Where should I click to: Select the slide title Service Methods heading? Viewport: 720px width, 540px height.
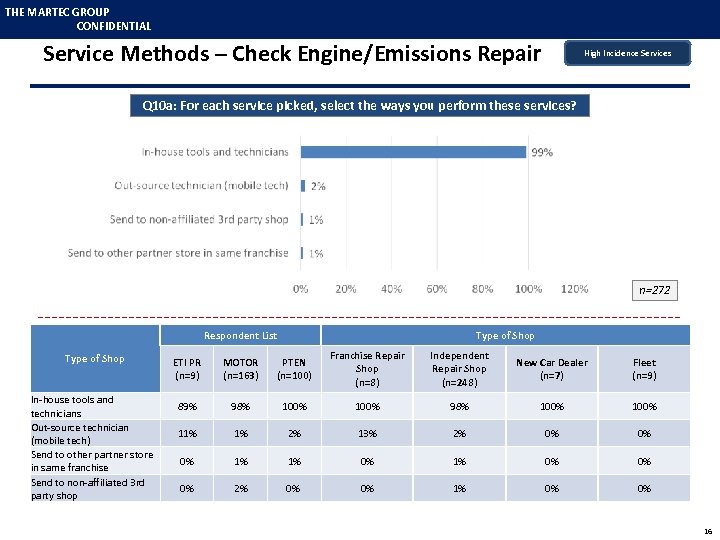coord(291,54)
